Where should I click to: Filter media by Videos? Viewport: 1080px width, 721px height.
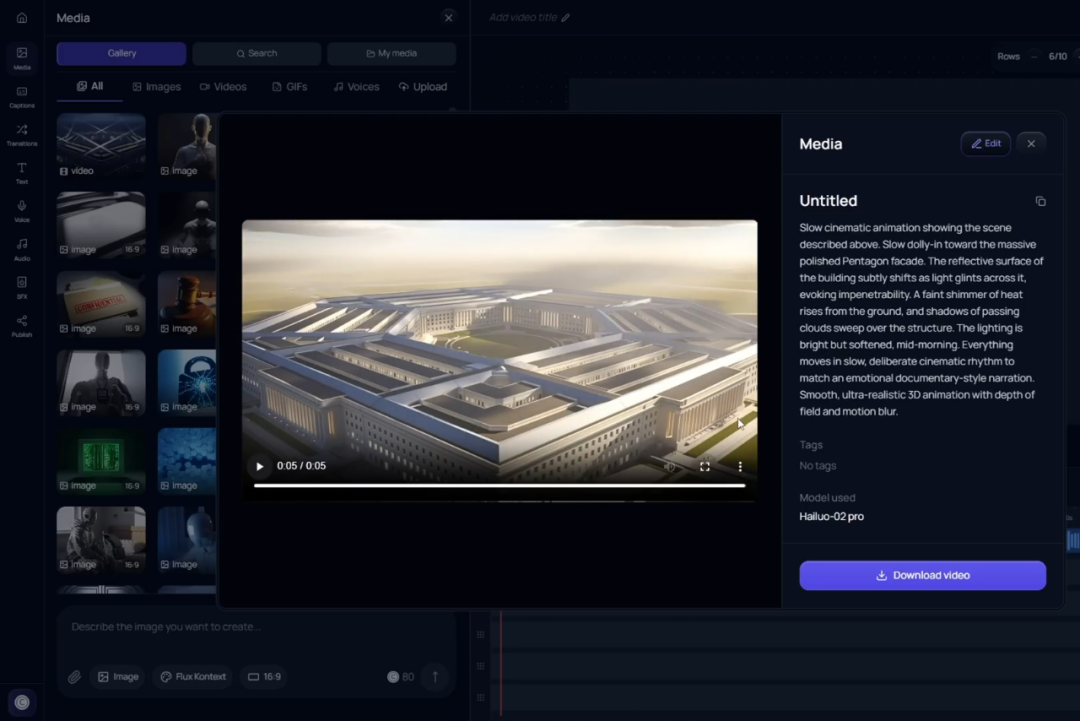click(x=223, y=87)
